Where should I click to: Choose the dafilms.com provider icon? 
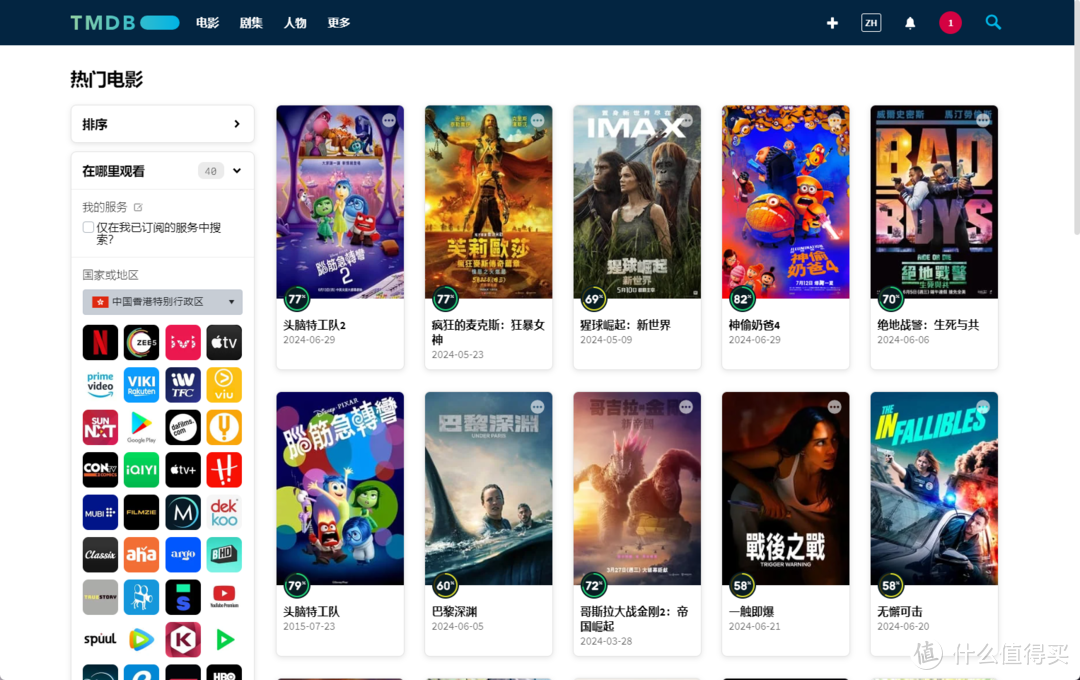(183, 427)
